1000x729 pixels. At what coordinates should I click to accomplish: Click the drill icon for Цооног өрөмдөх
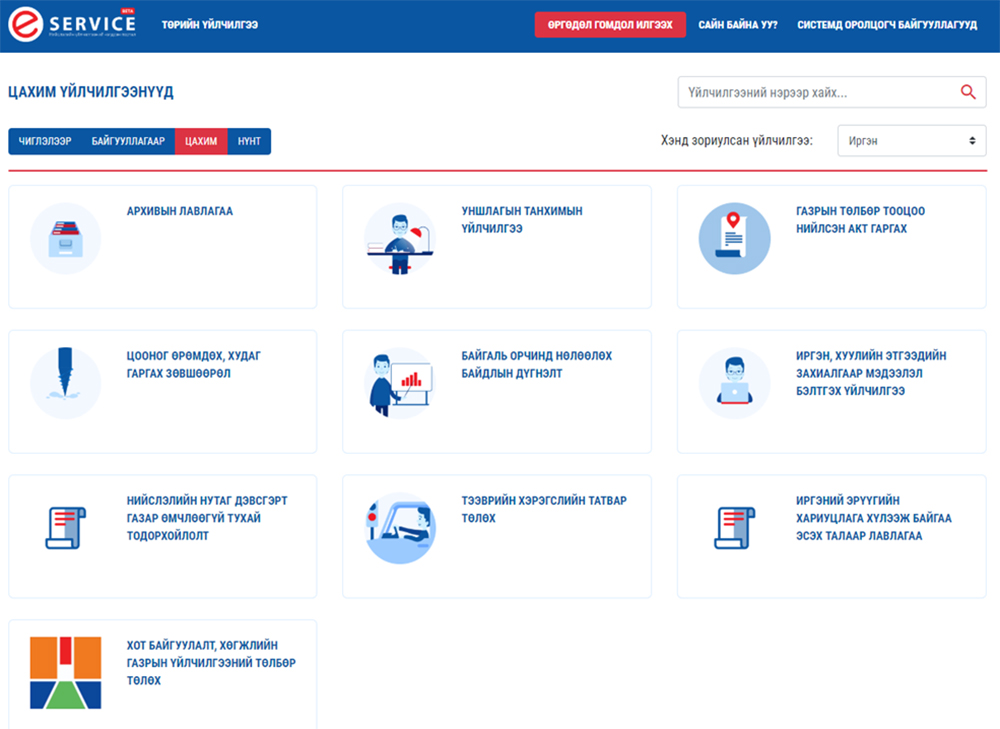[x=66, y=383]
